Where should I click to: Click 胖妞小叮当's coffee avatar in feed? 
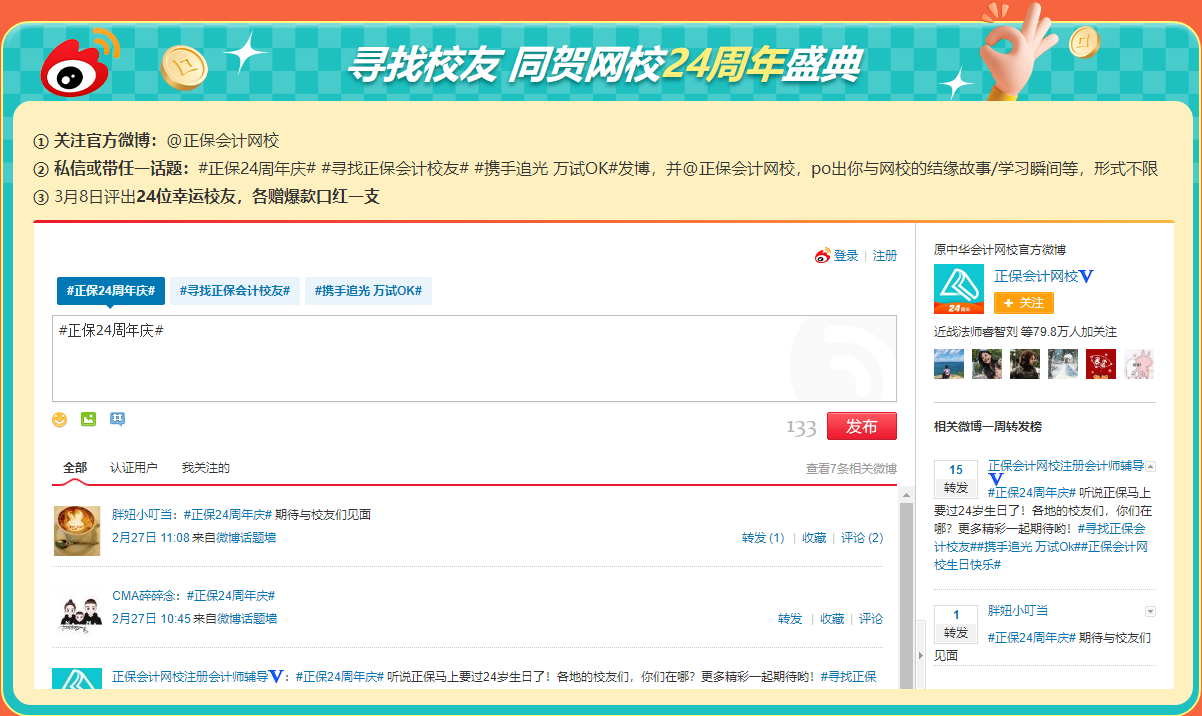click(x=77, y=530)
